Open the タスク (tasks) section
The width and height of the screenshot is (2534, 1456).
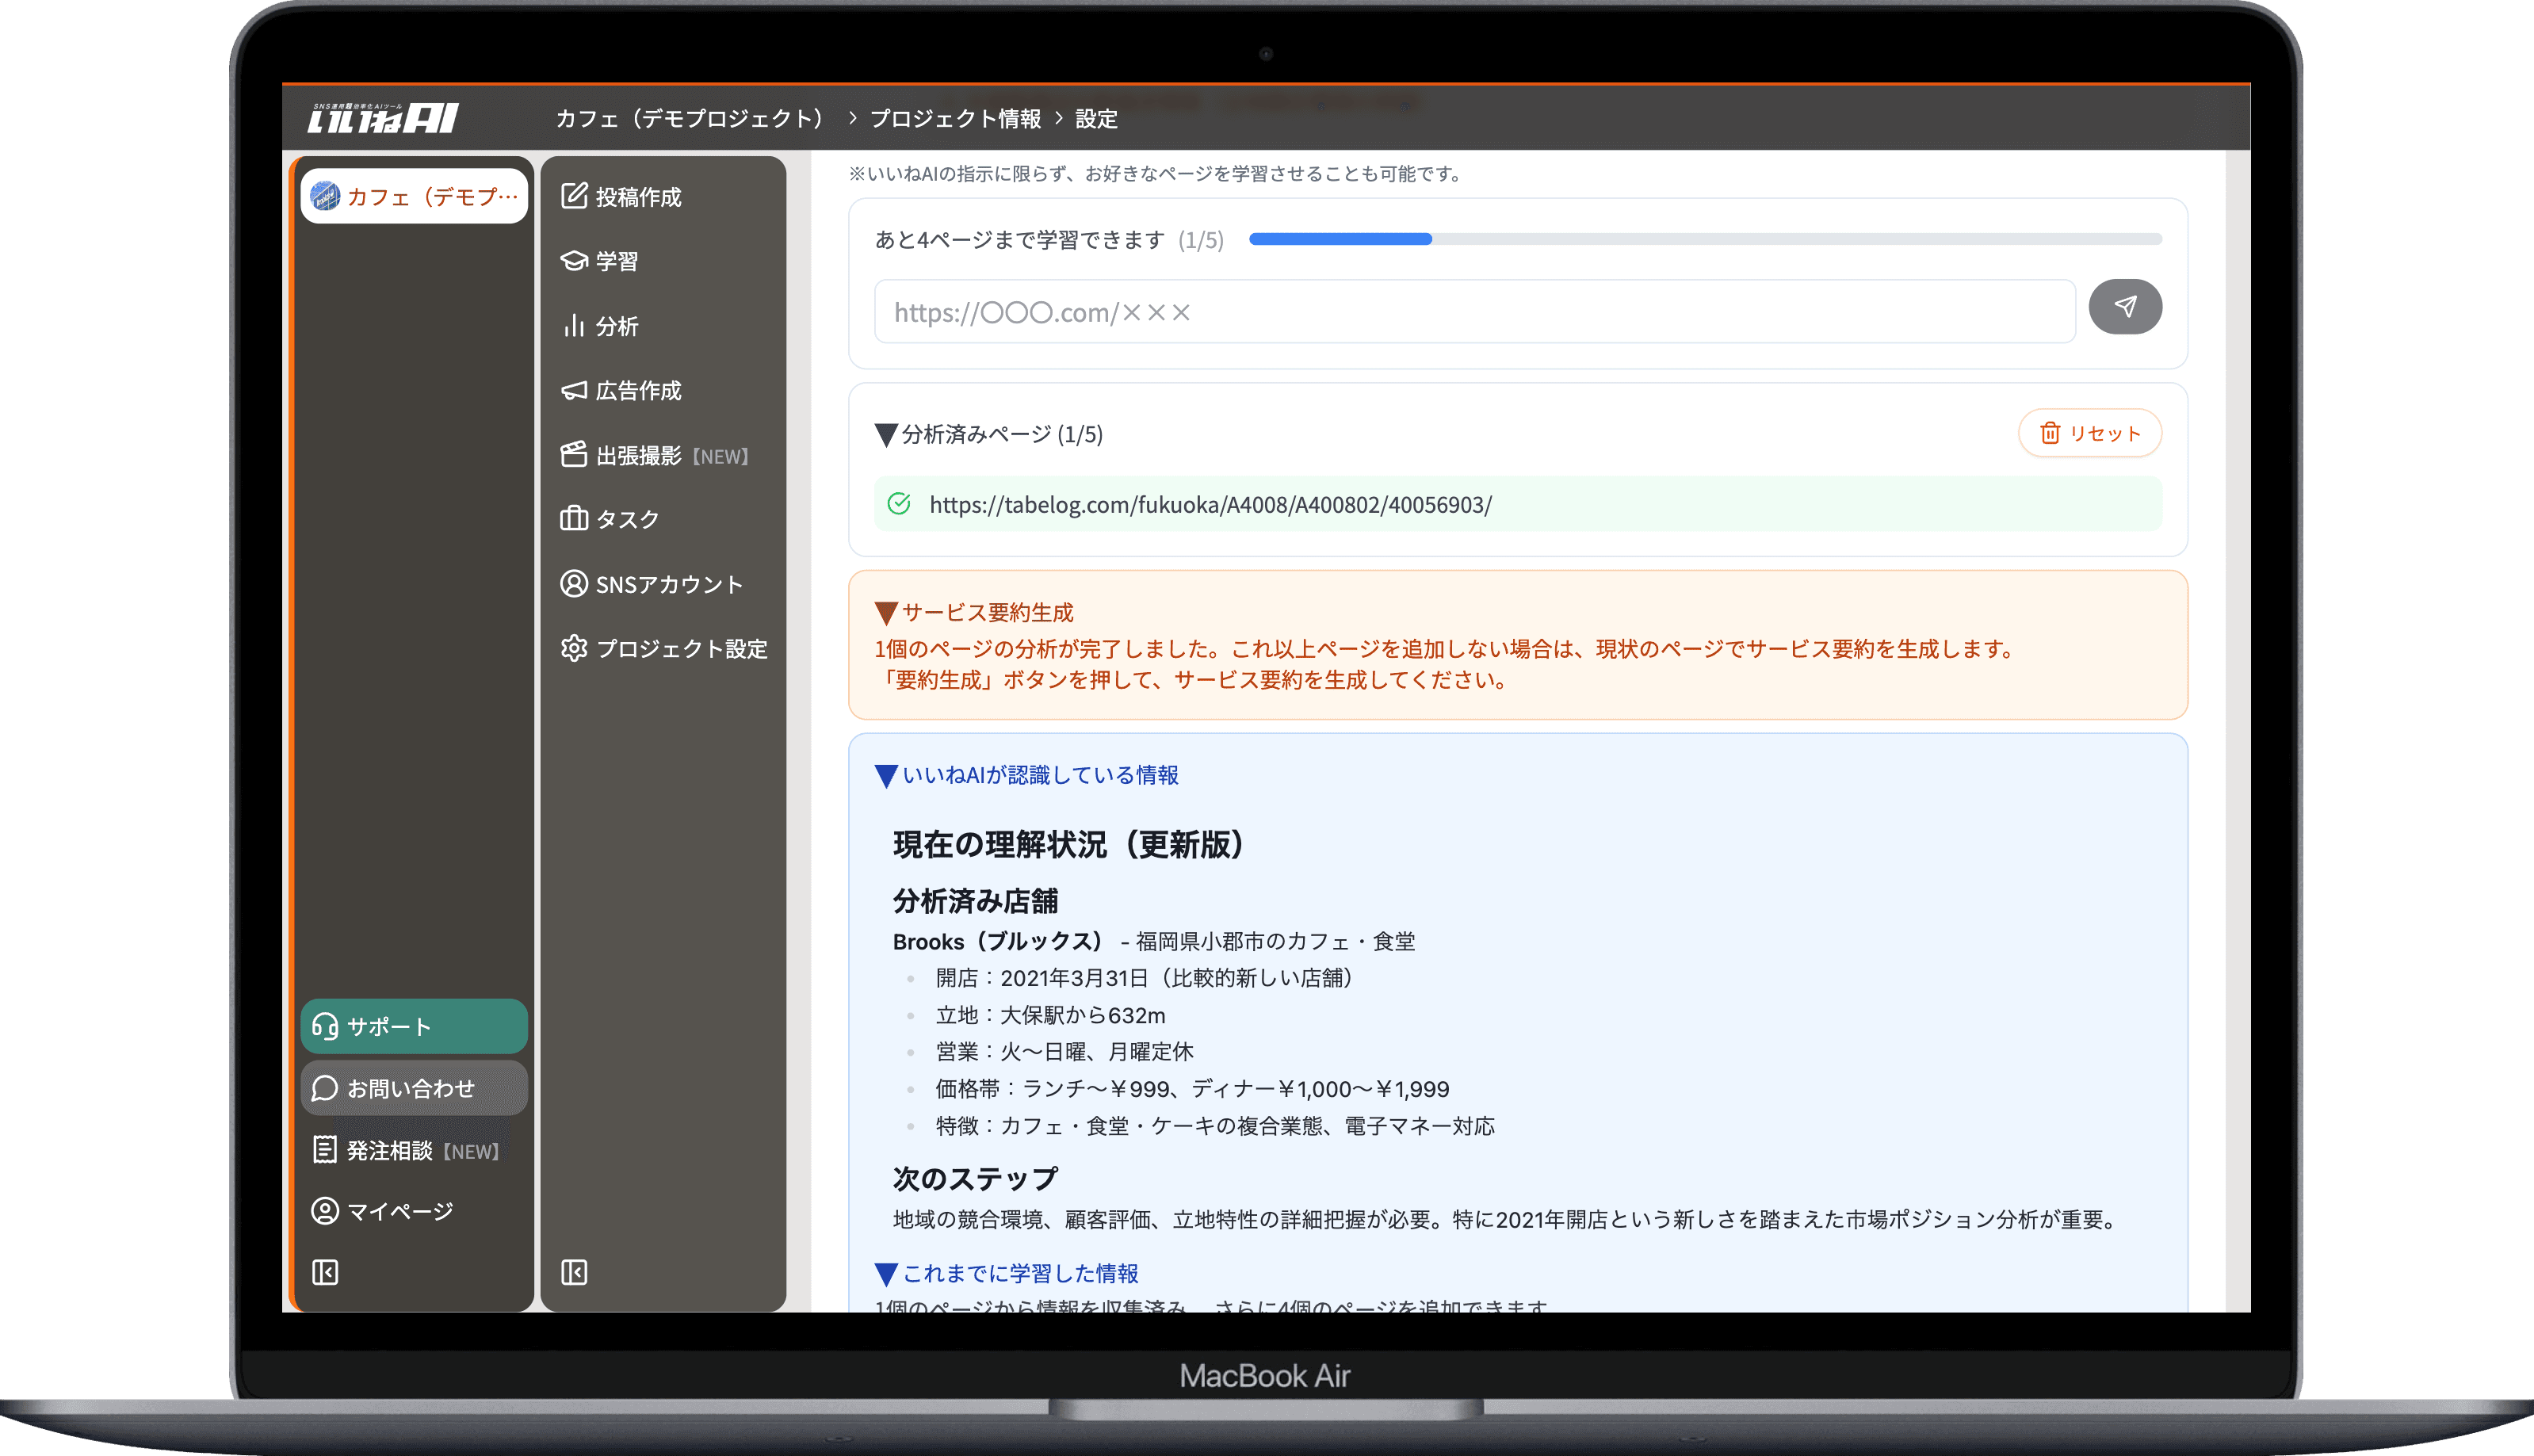click(x=627, y=519)
